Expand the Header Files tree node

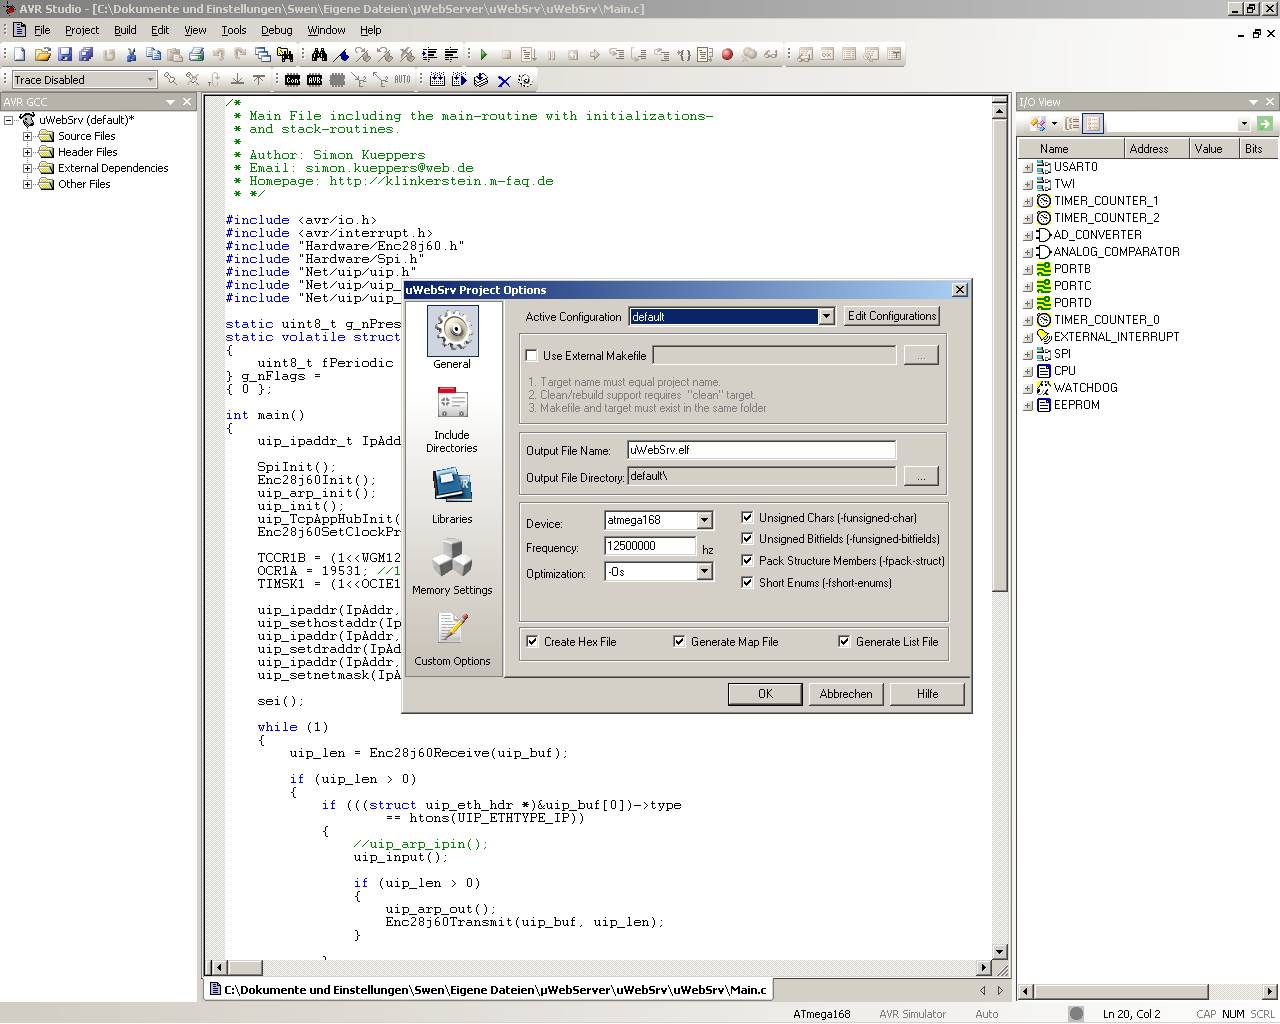[x=28, y=152]
